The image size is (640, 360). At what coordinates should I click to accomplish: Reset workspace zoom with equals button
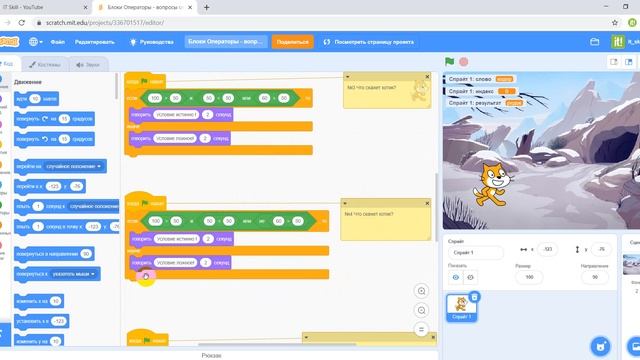(x=421, y=329)
